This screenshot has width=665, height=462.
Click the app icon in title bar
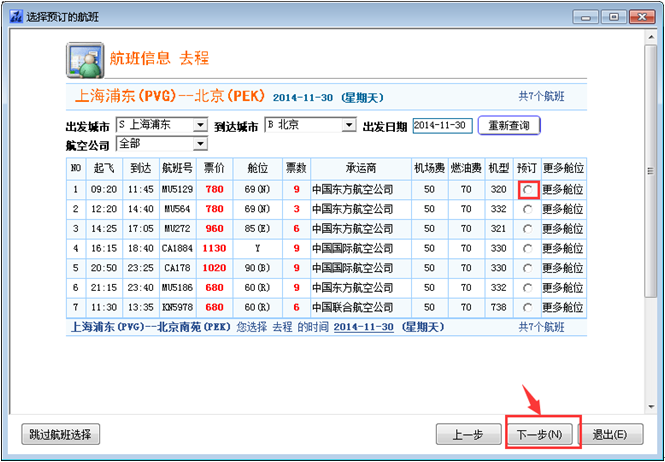tap(16, 17)
